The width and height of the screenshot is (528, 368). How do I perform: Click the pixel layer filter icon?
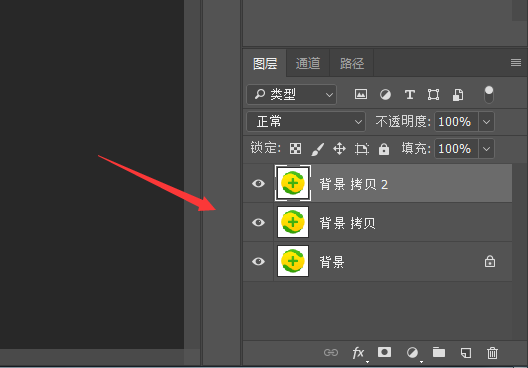[361, 94]
